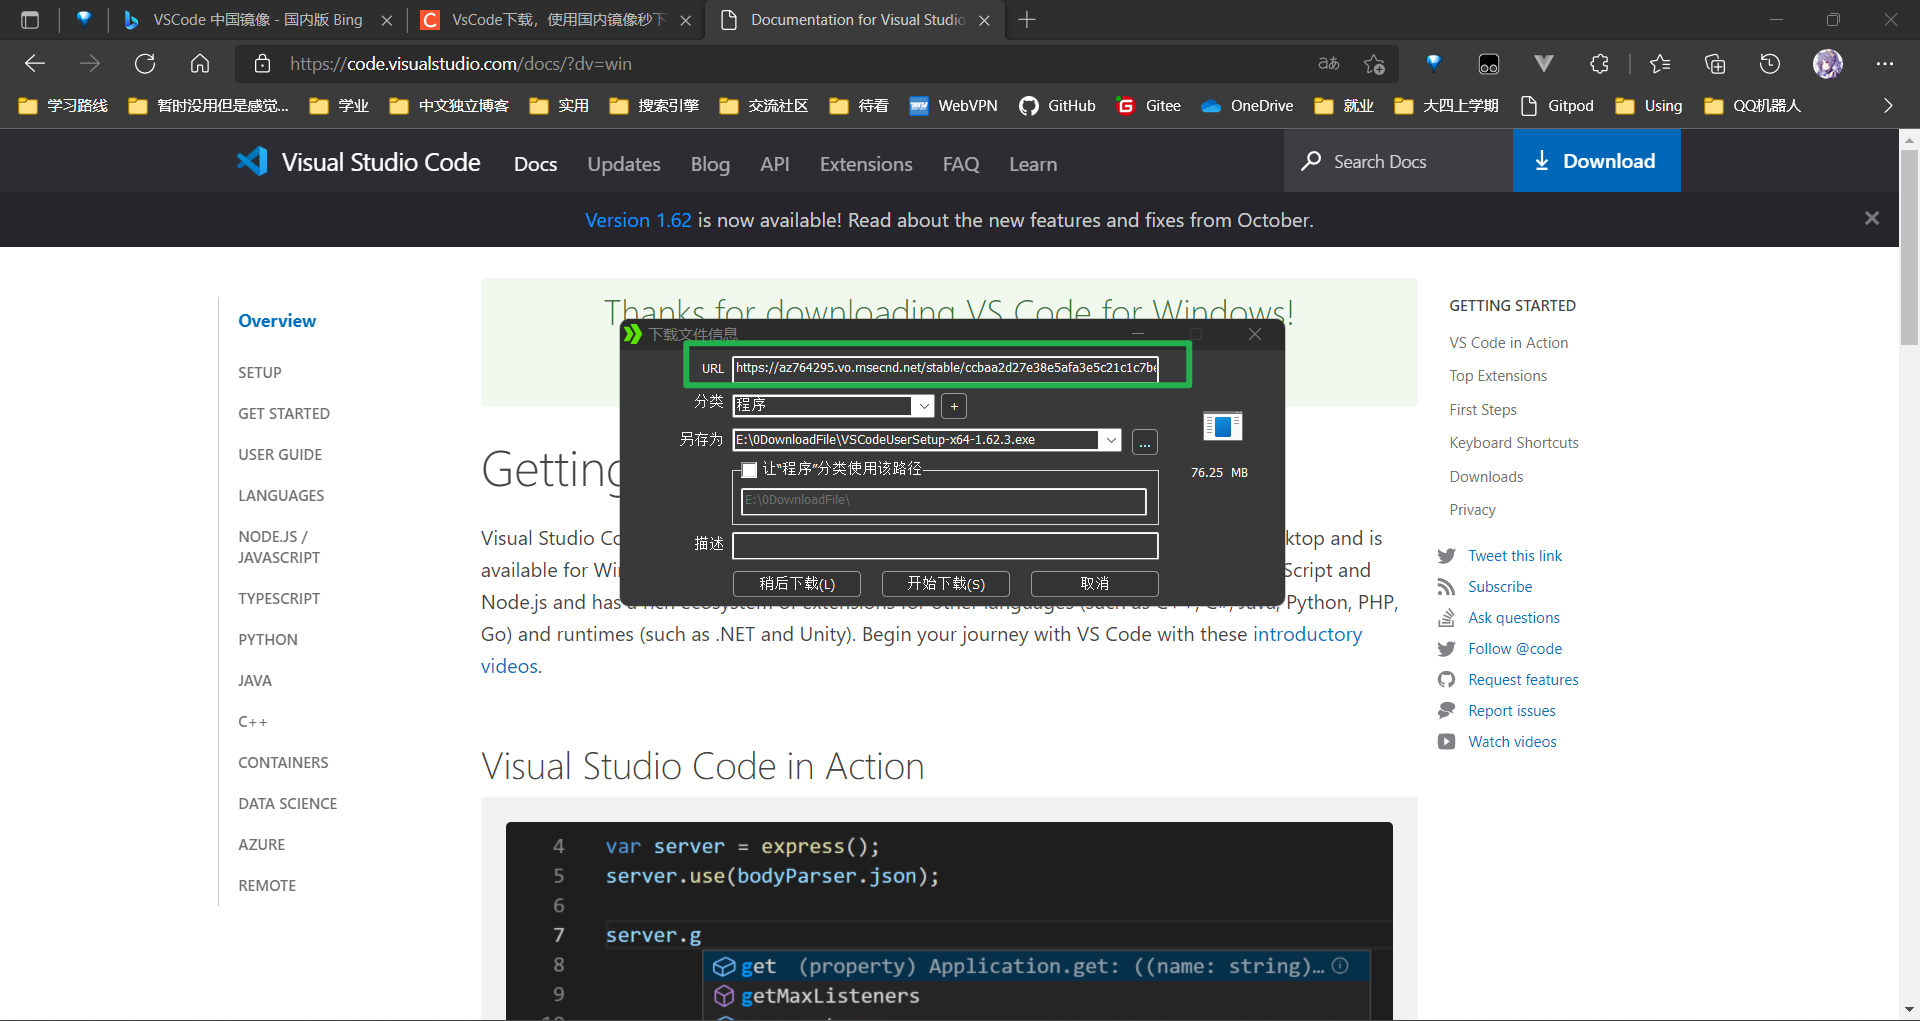Click the 描述 description field
Image resolution: width=1920 pixels, height=1021 pixels.
(946, 546)
